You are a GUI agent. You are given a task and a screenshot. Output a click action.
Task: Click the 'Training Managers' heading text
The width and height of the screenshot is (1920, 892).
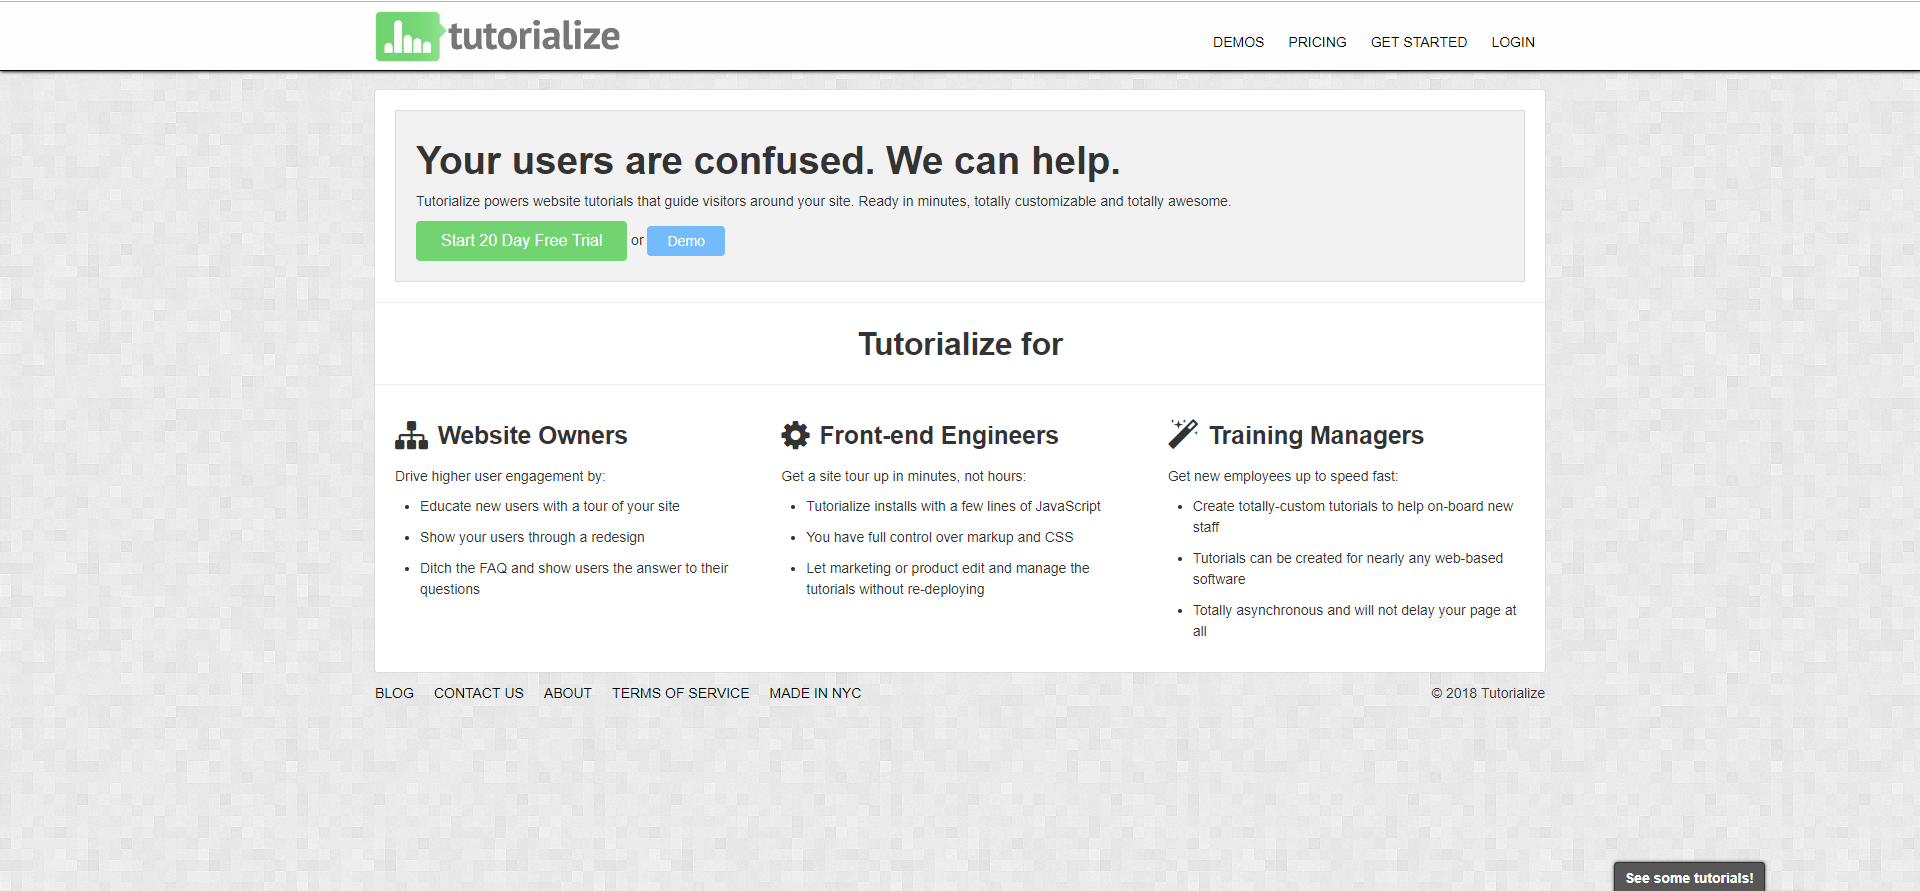(1316, 435)
